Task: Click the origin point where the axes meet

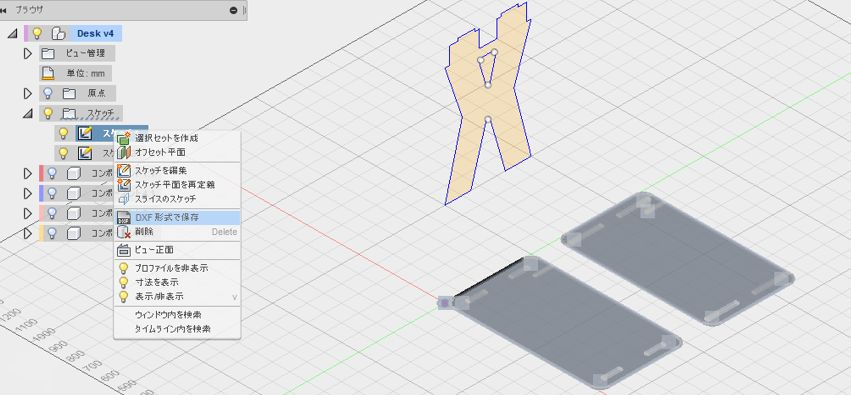Action: tap(444, 303)
